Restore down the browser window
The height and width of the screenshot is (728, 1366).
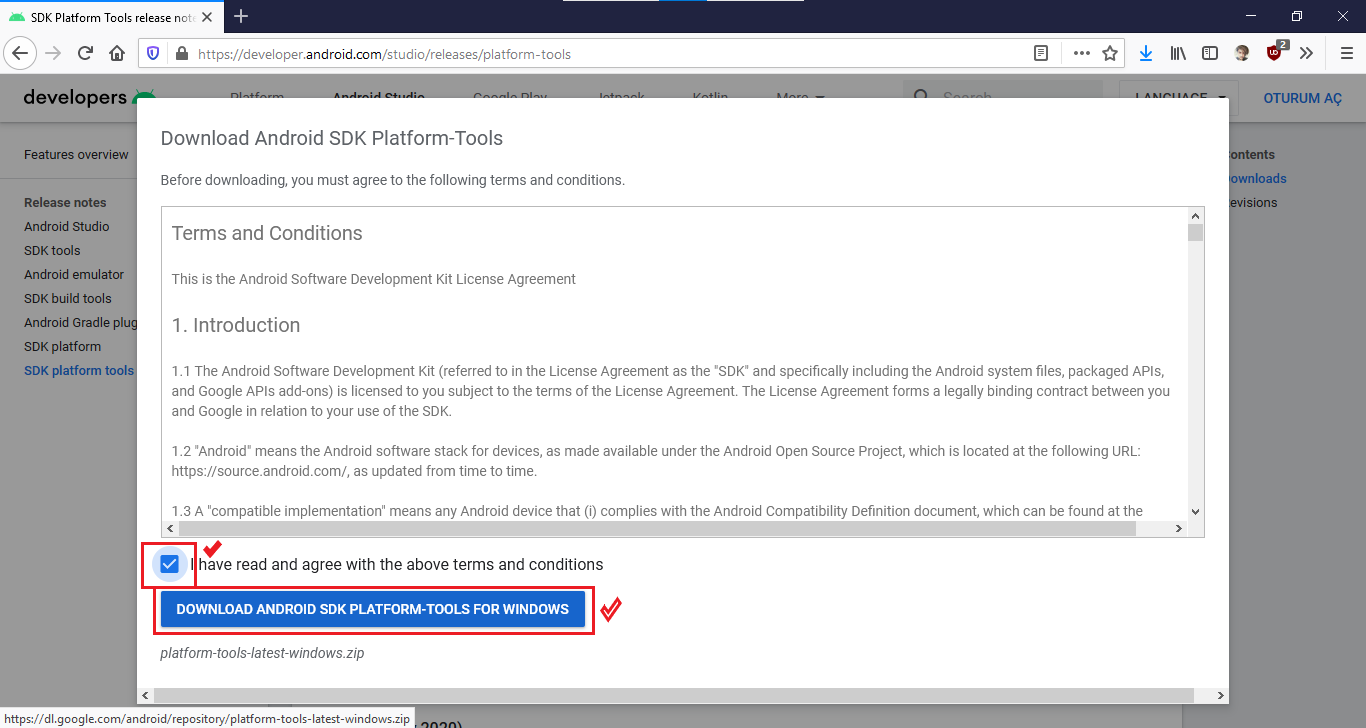pos(1297,16)
